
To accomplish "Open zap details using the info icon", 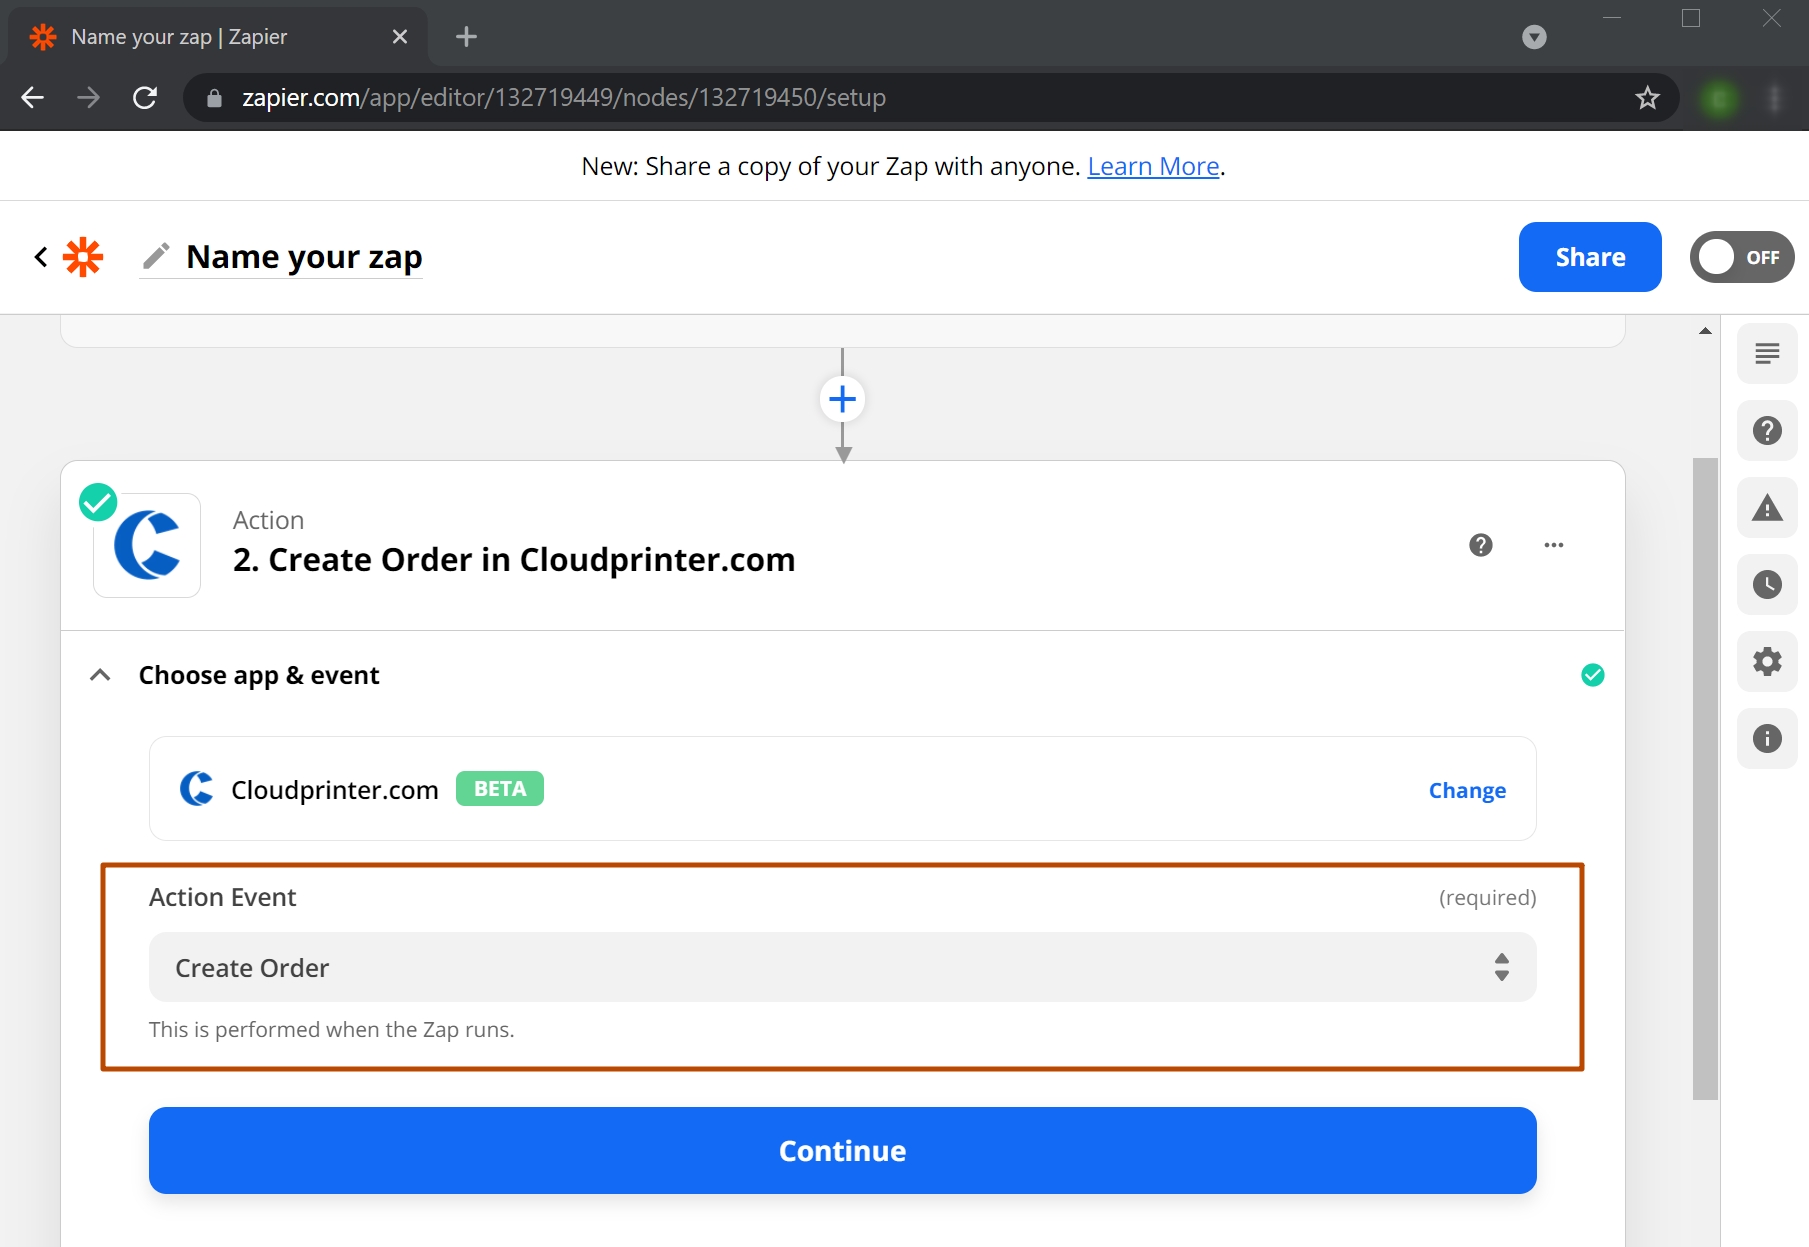I will click(1767, 738).
